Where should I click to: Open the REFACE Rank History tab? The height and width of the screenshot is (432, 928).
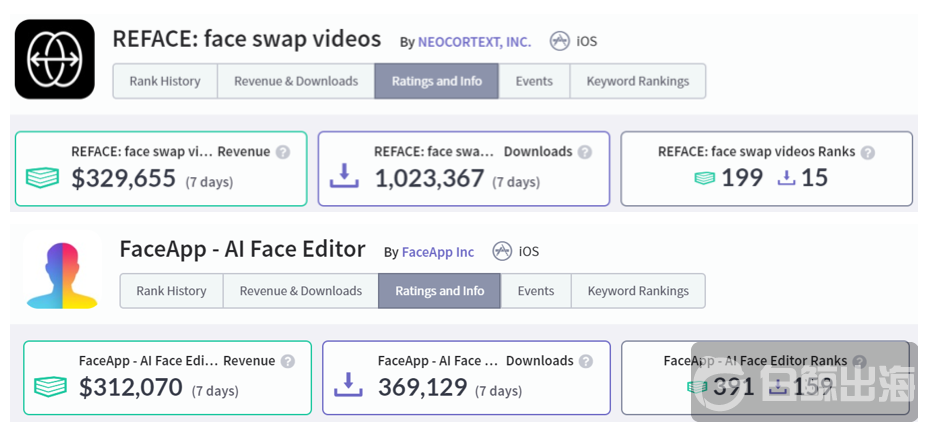point(165,81)
